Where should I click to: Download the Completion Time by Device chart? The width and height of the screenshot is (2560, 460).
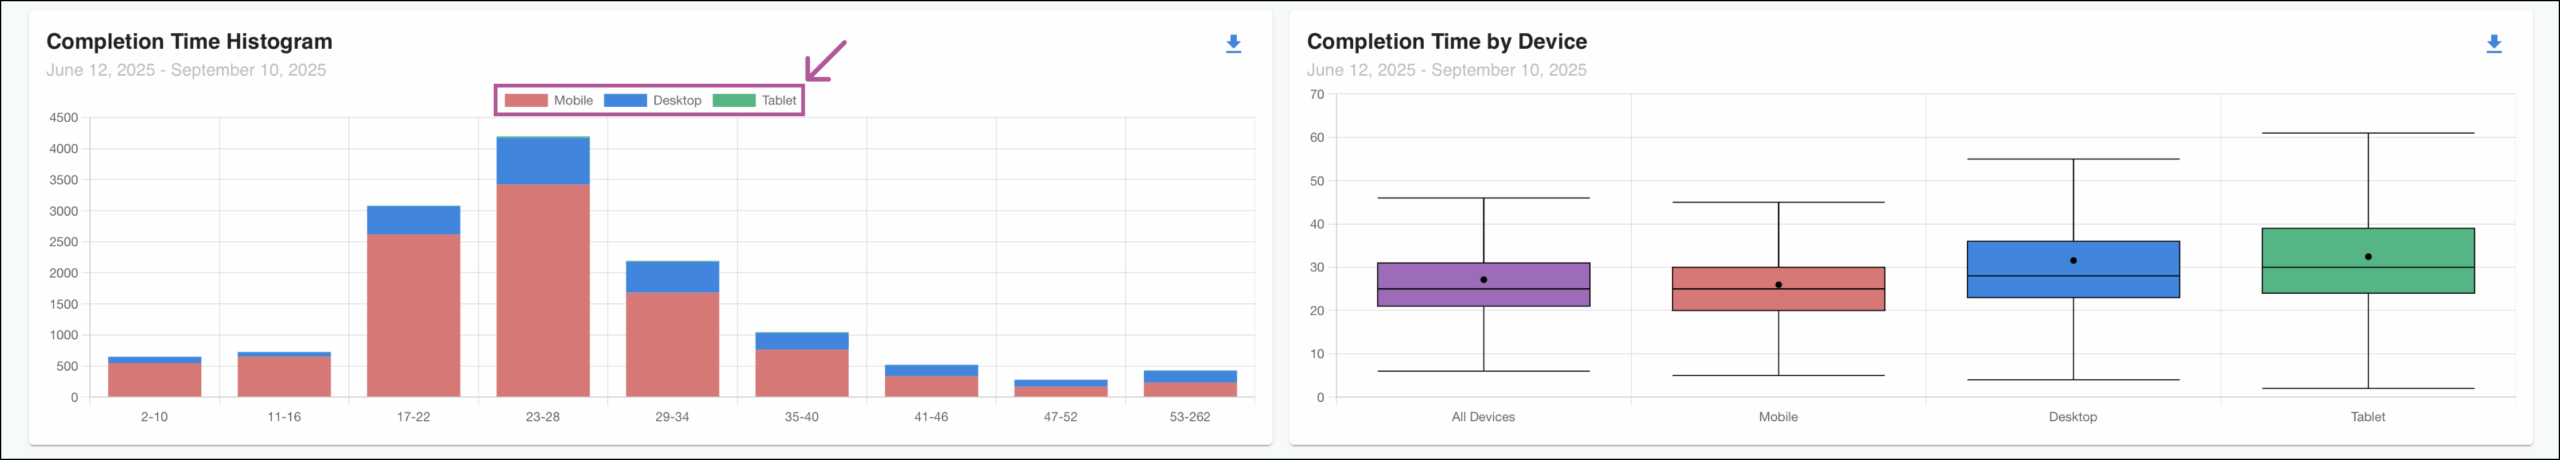(2493, 44)
